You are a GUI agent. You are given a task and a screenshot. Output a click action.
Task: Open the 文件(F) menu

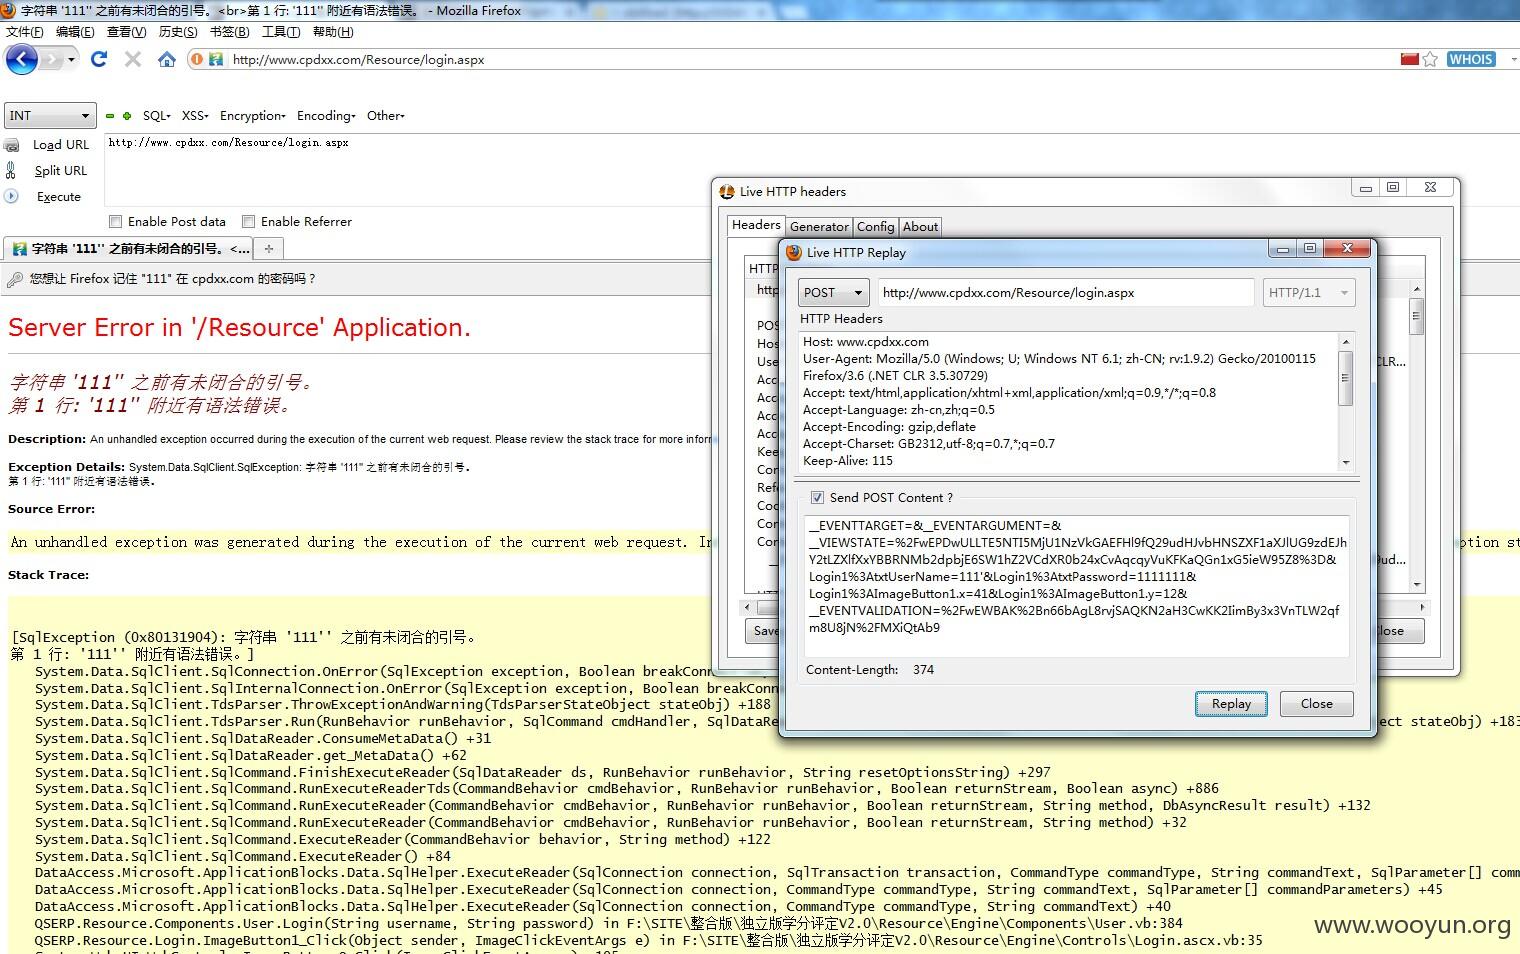click(25, 32)
